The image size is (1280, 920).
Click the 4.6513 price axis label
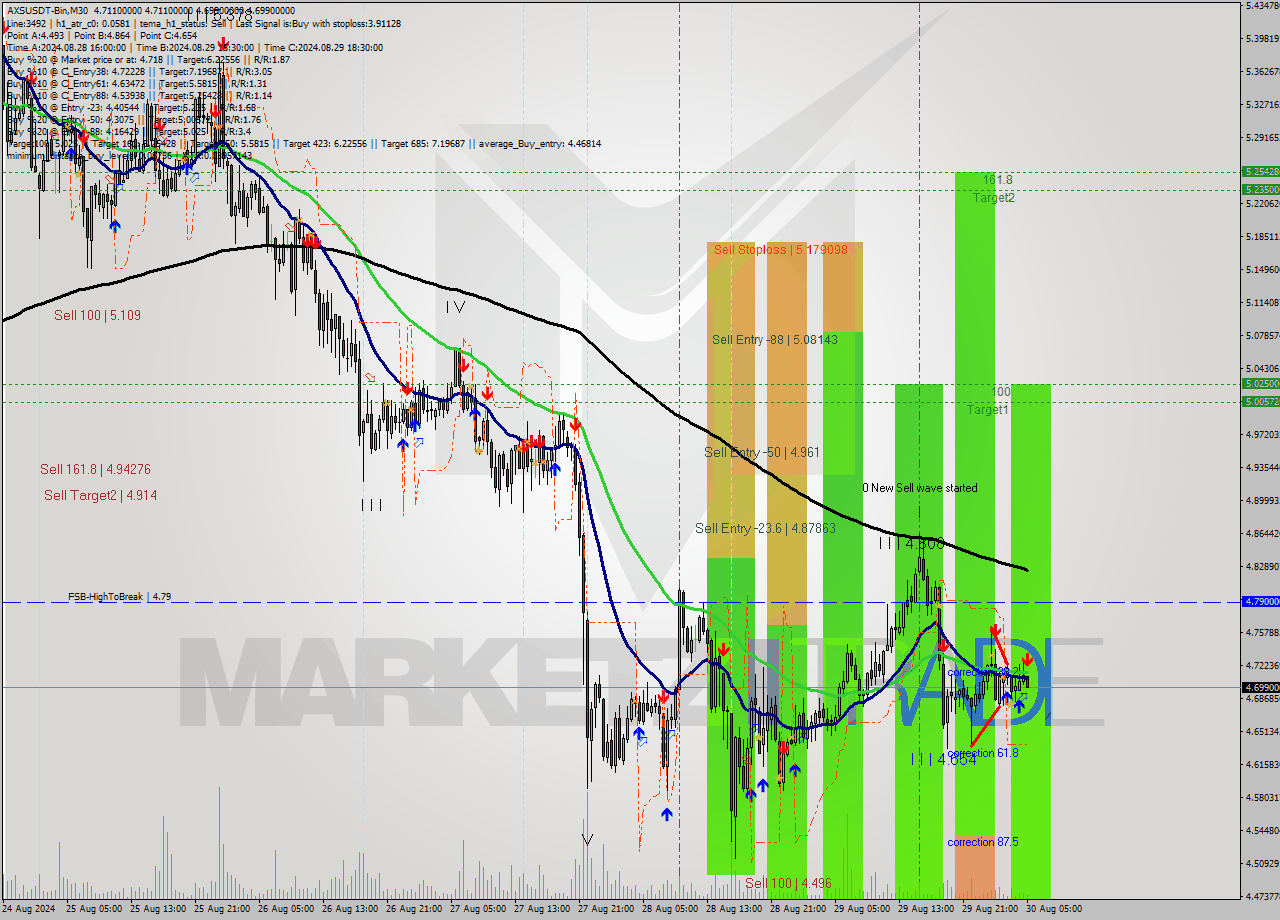tap(1262, 732)
